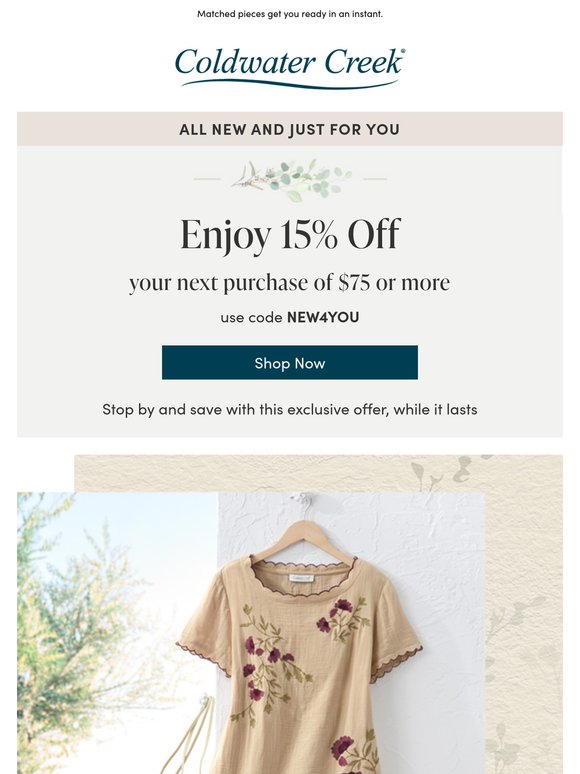Click the registered trademark symbol by logo
This screenshot has width=580, height=774.
coord(403,50)
